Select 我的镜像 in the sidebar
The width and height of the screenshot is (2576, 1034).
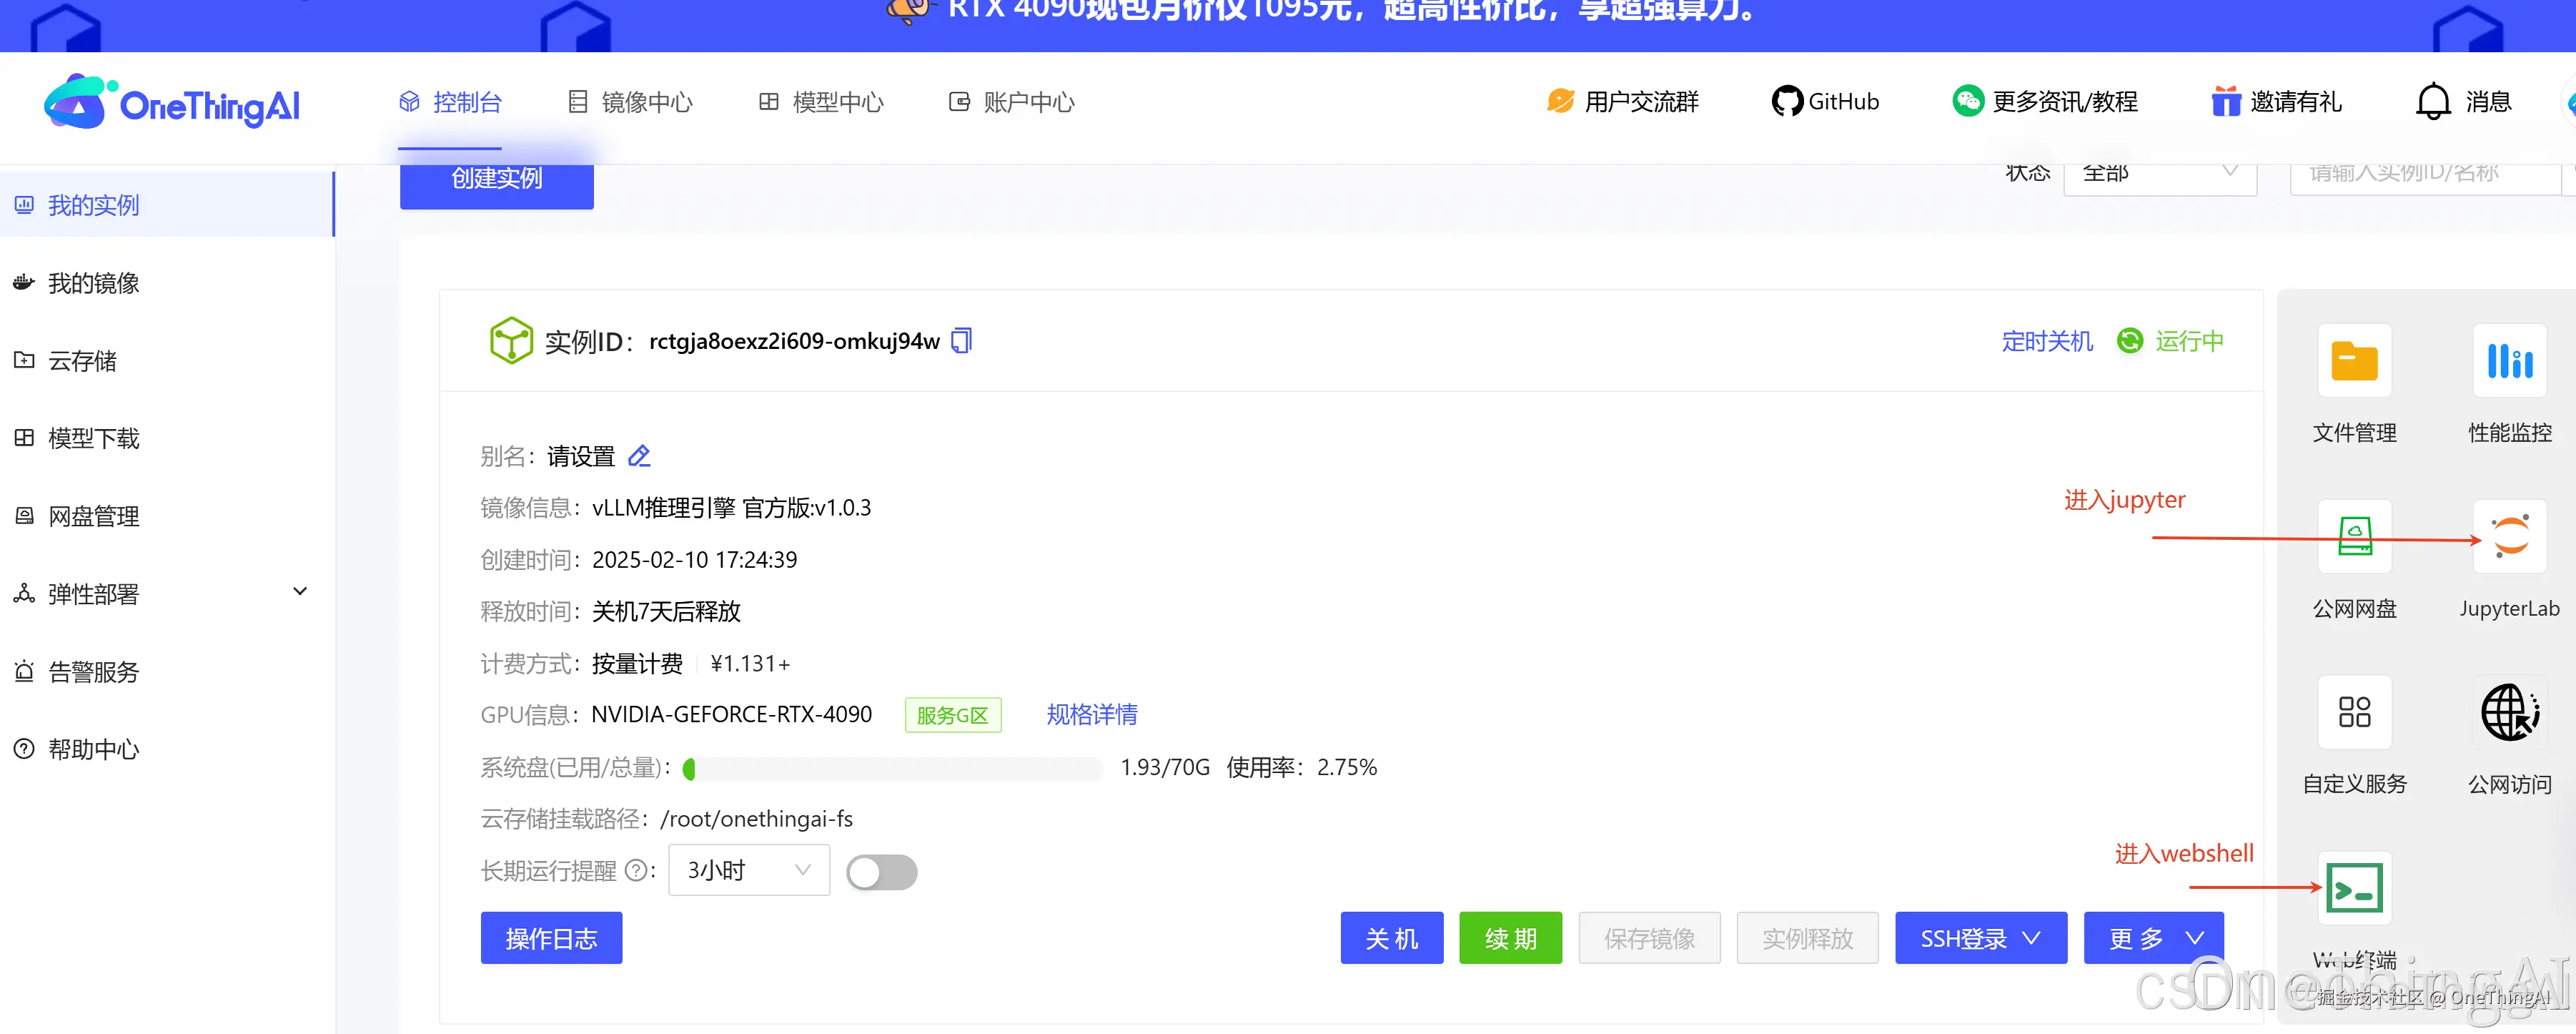pos(93,283)
